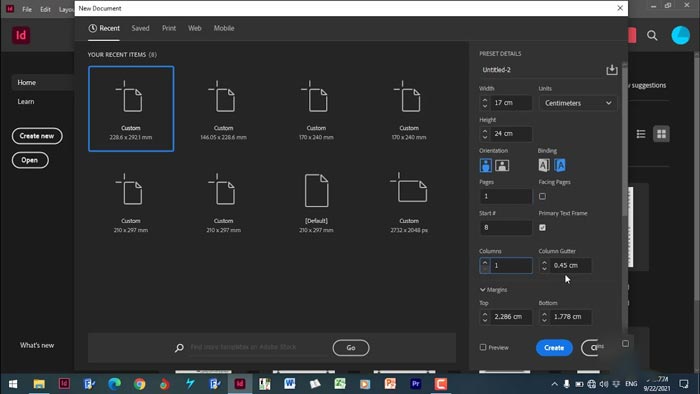Open the Units dropdown showing Centimeters
The width and height of the screenshot is (700, 394).
578,103
